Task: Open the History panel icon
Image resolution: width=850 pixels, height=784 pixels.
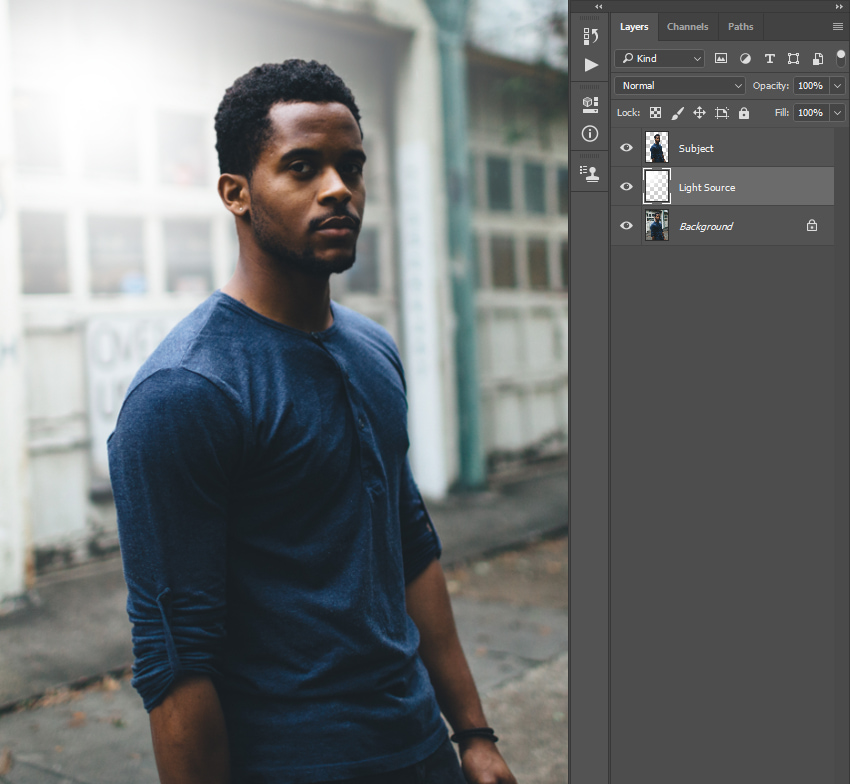Action: pyautogui.click(x=590, y=37)
